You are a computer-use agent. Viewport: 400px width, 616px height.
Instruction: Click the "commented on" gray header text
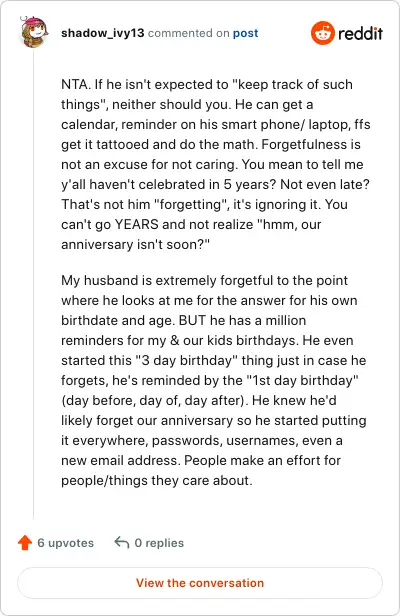pos(189,33)
